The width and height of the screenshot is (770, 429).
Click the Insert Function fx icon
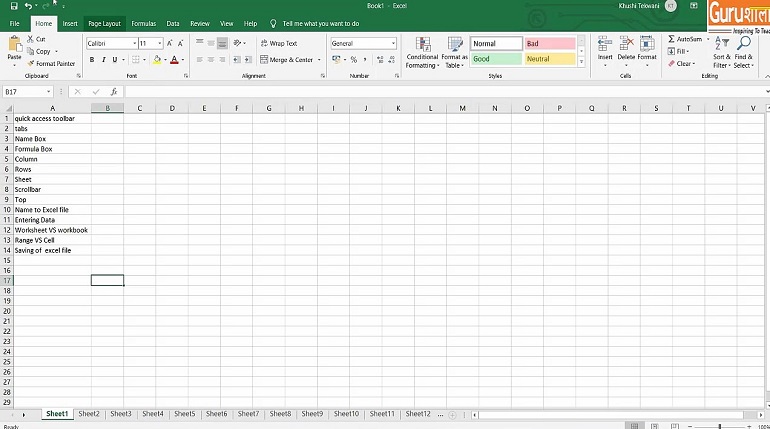pyautogui.click(x=113, y=92)
